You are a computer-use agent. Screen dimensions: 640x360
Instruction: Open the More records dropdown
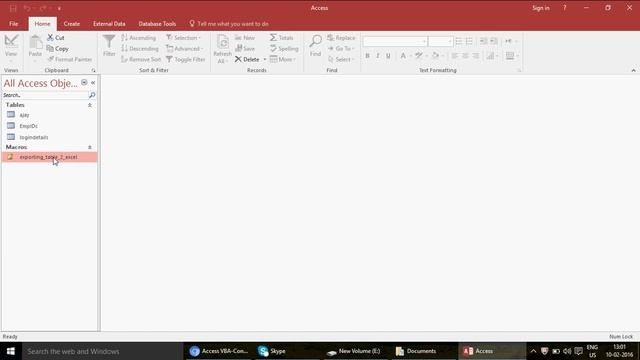tap(282, 59)
